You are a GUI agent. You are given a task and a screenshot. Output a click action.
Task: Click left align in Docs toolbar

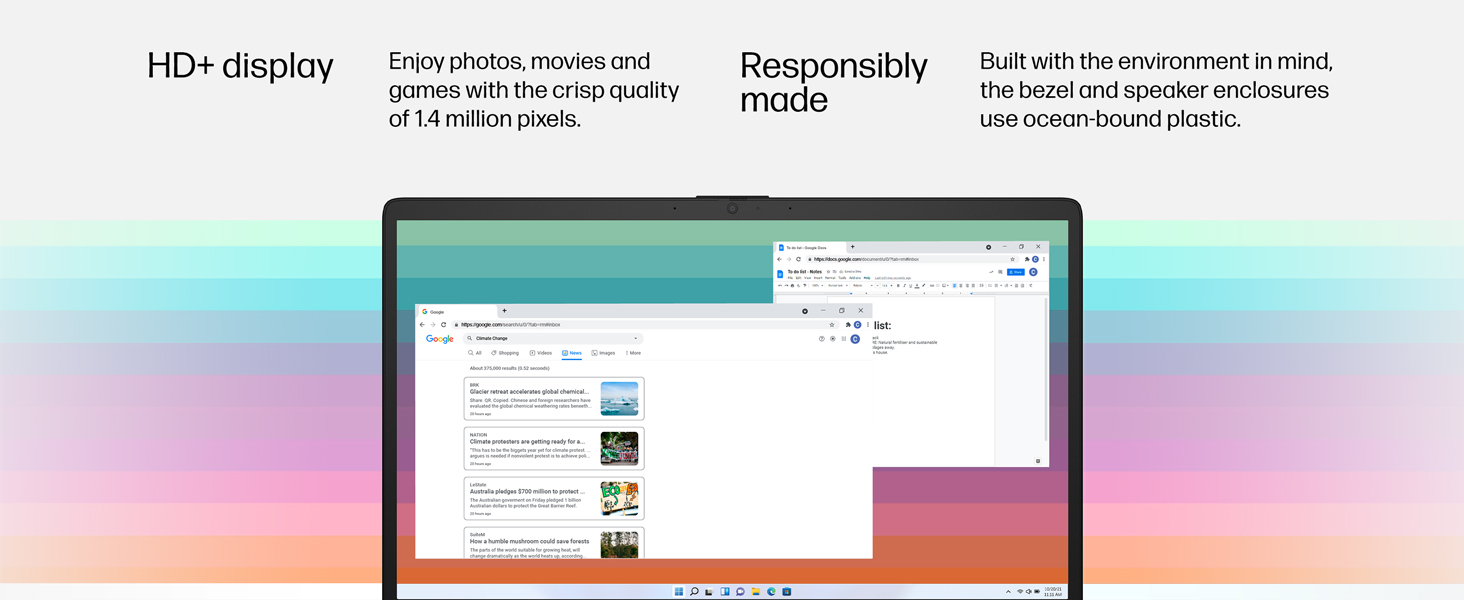[955, 285]
